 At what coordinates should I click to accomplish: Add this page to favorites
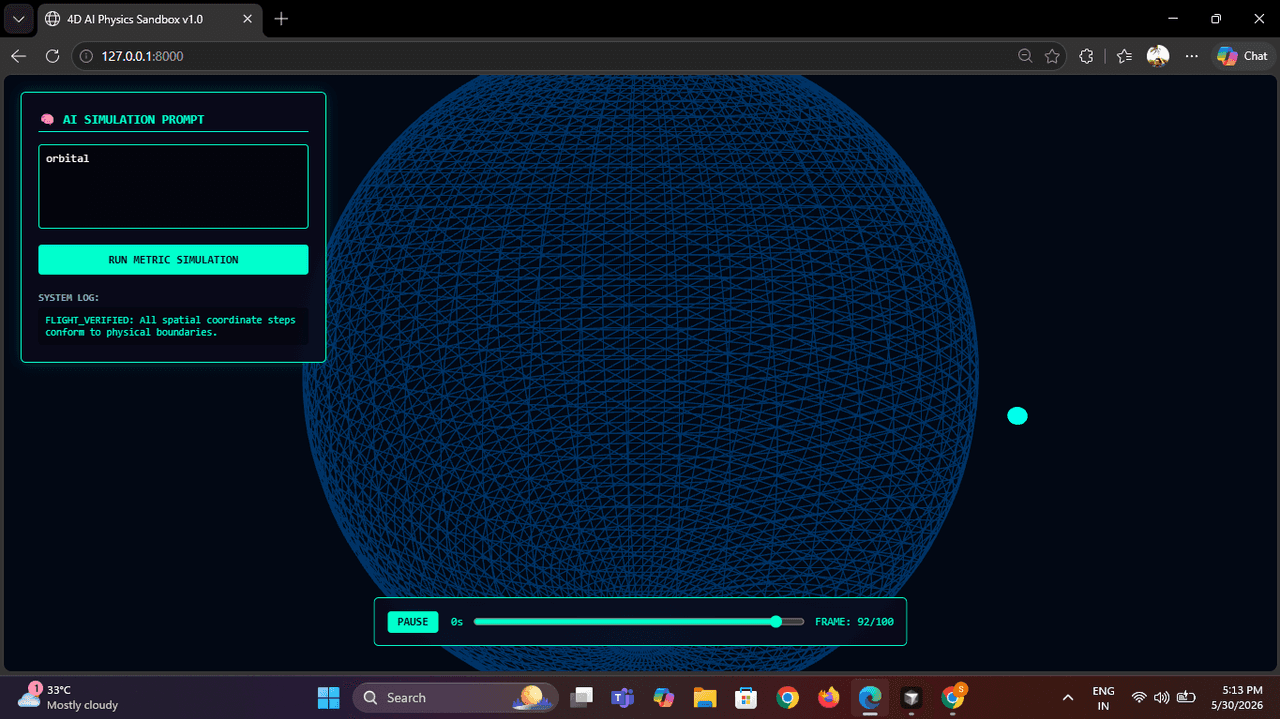(1052, 56)
